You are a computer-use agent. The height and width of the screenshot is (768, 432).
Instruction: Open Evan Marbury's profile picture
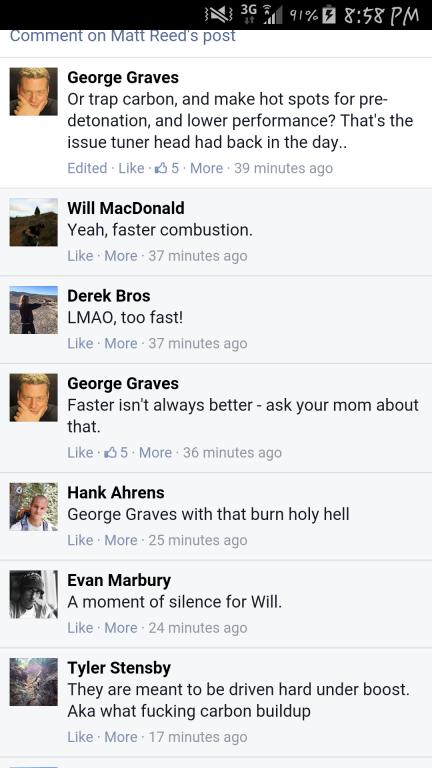(x=33, y=594)
